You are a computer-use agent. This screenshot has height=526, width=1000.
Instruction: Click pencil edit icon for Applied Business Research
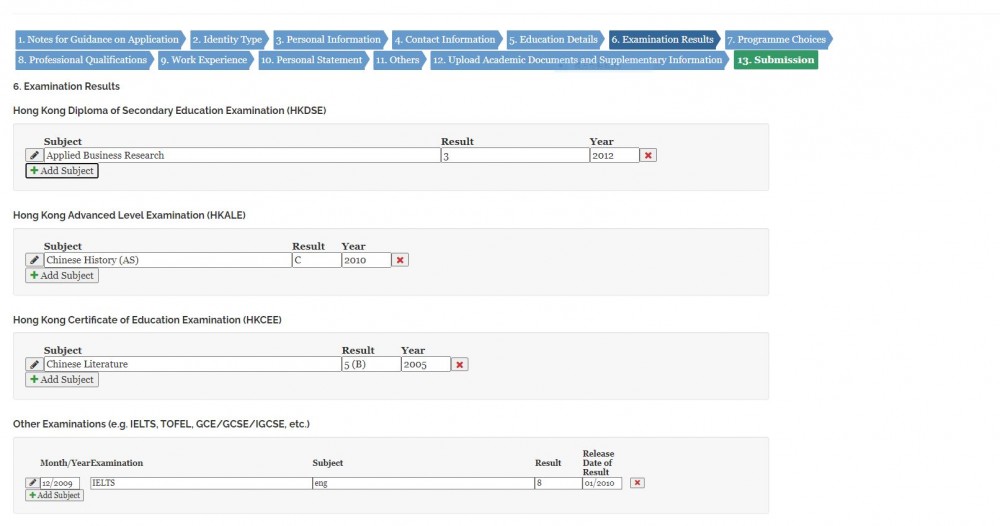click(34, 156)
